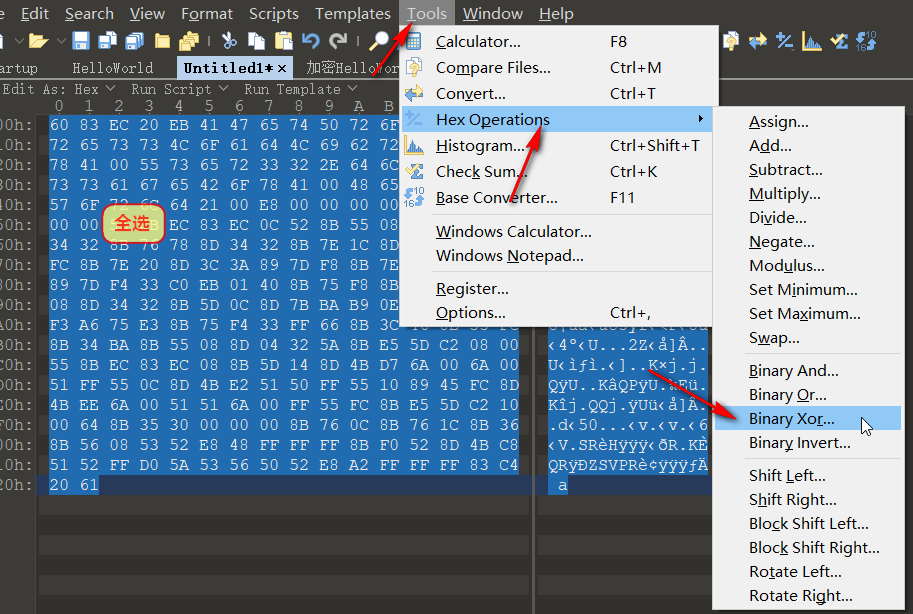This screenshot has width=913, height=614.
Task: Click the Tools menu
Action: pos(427,13)
